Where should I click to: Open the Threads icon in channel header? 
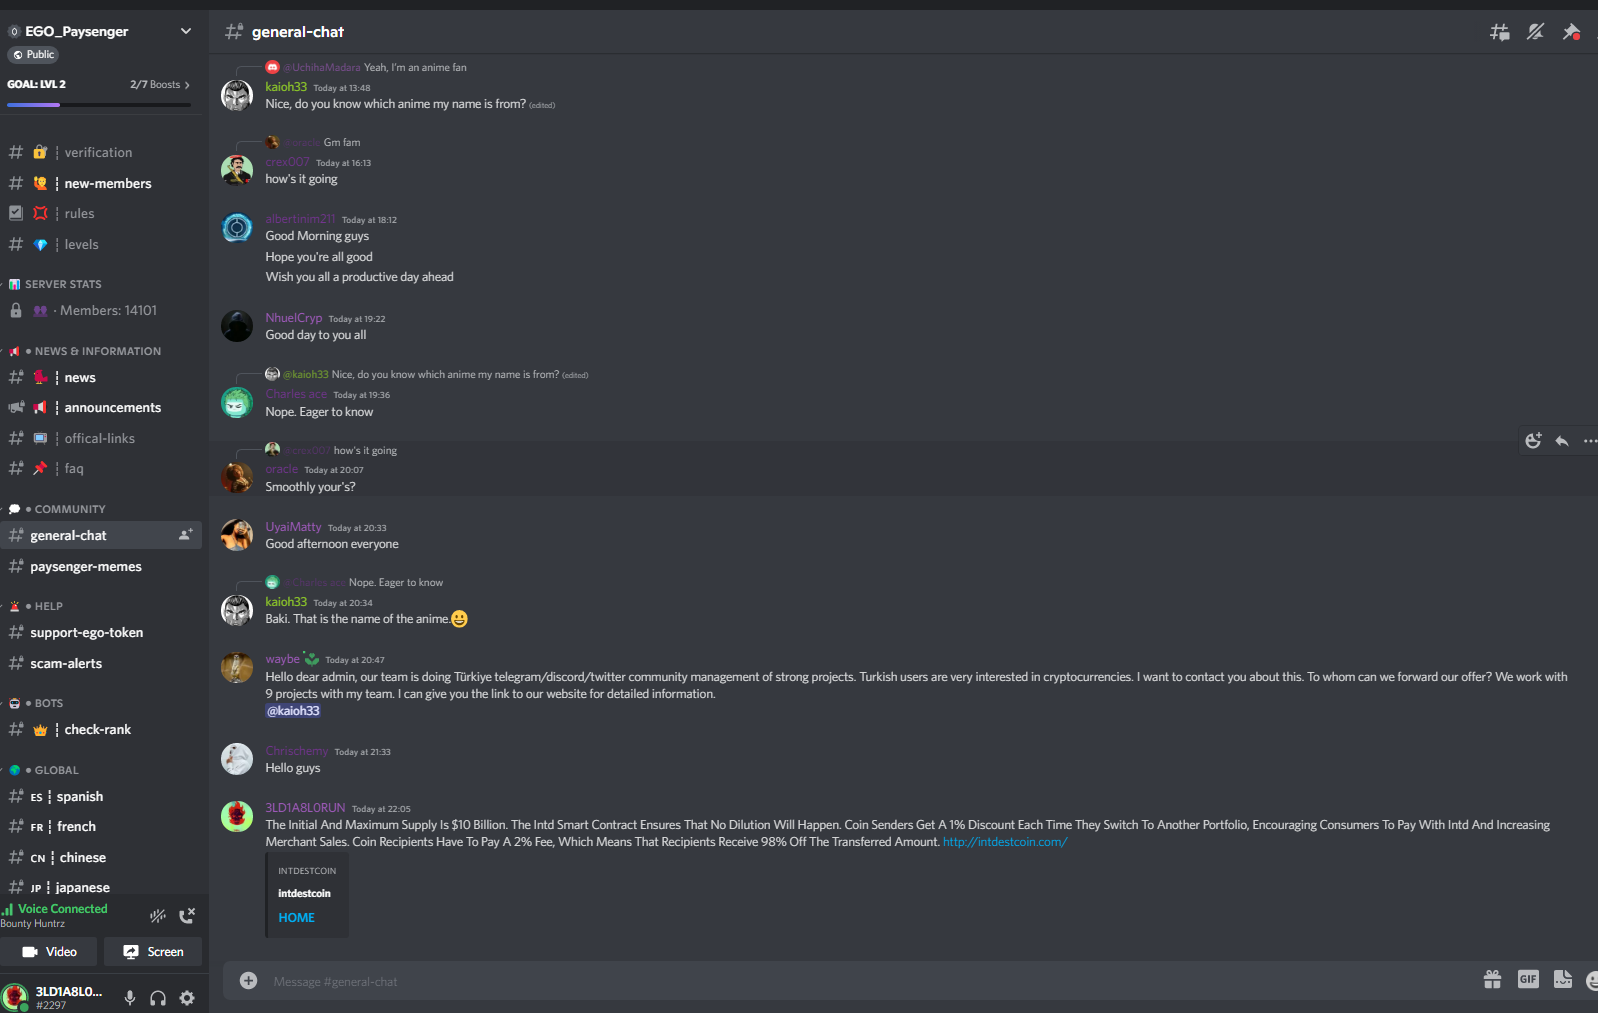point(1499,32)
